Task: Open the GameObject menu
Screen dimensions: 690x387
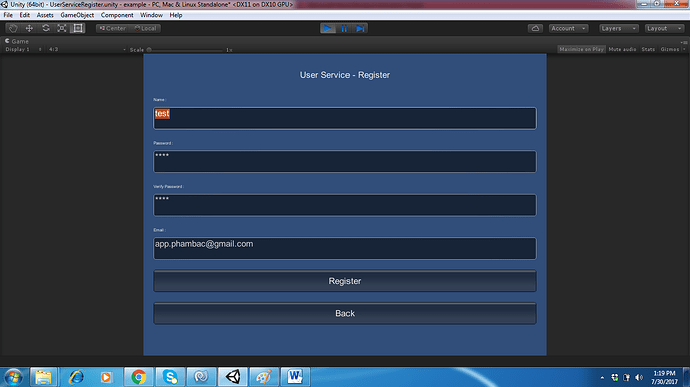Action: point(77,15)
